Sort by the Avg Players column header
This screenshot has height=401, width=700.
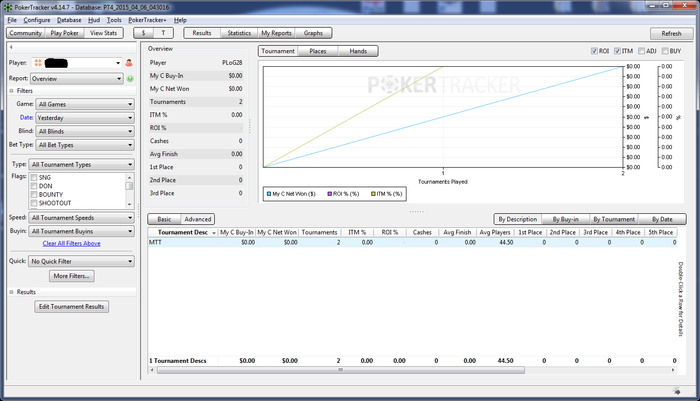click(x=495, y=232)
